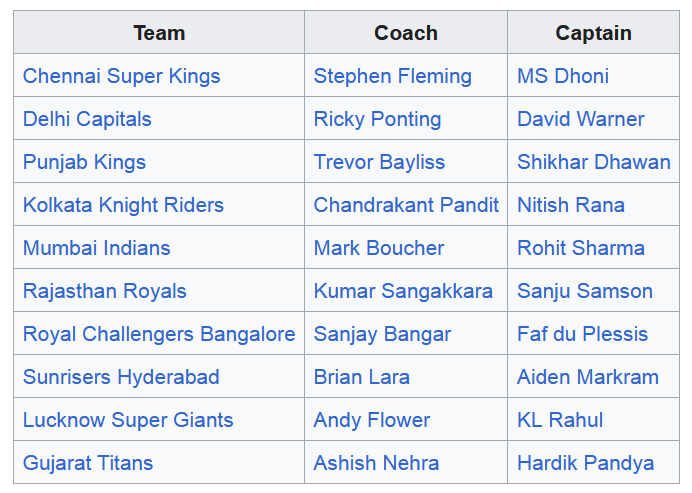This screenshot has width=692, height=493.
Task: Click the Hardik Pandya captain link
Action: [x=585, y=463]
